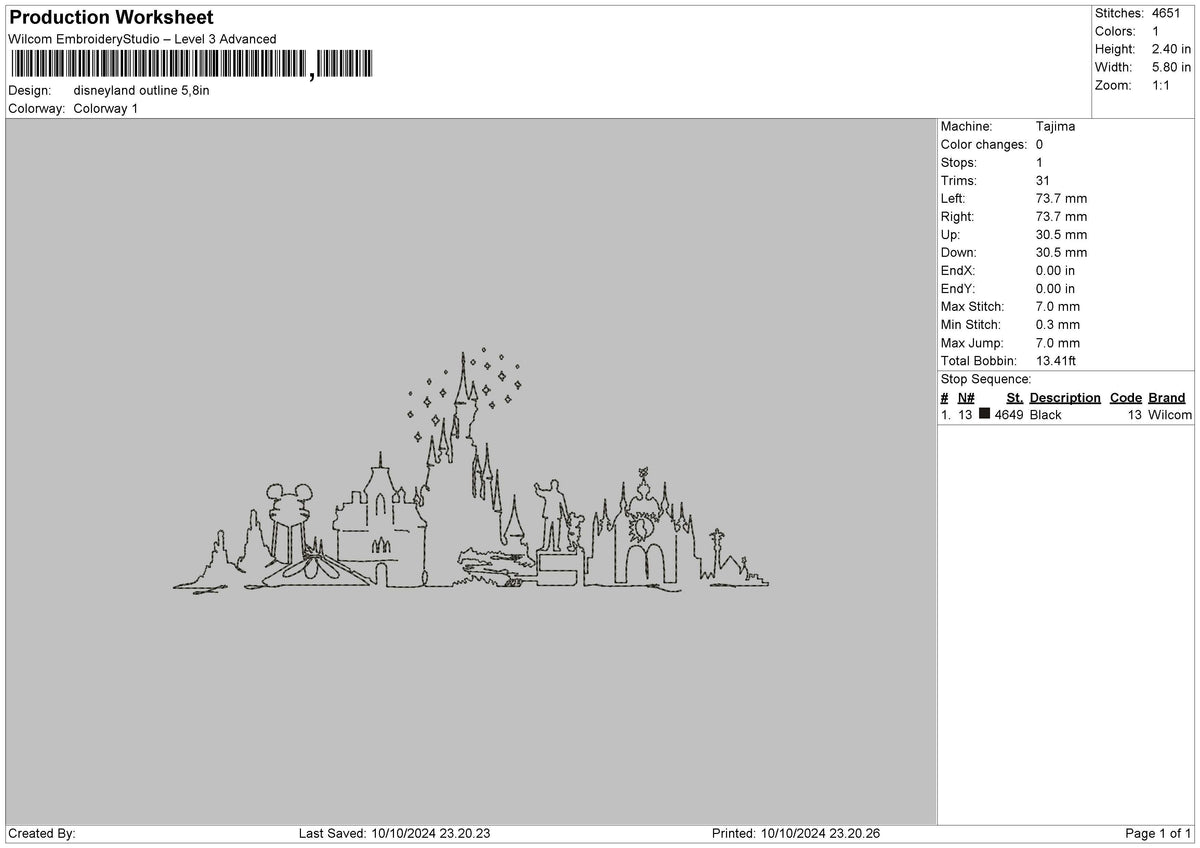Click the Height value '2.40 in'
1200x848 pixels.
tap(1172, 49)
